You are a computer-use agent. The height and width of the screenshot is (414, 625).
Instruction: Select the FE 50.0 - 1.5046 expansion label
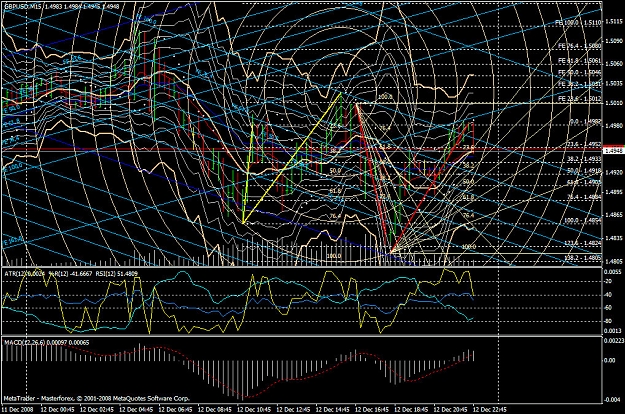[x=580, y=72]
